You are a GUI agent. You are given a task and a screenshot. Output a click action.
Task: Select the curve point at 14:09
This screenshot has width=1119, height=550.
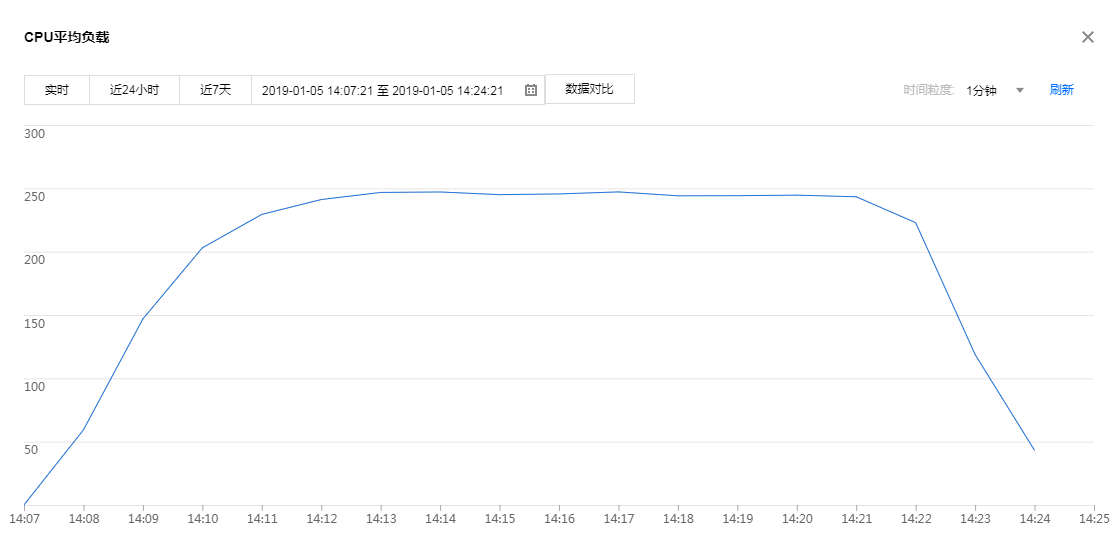pyautogui.click(x=143, y=319)
